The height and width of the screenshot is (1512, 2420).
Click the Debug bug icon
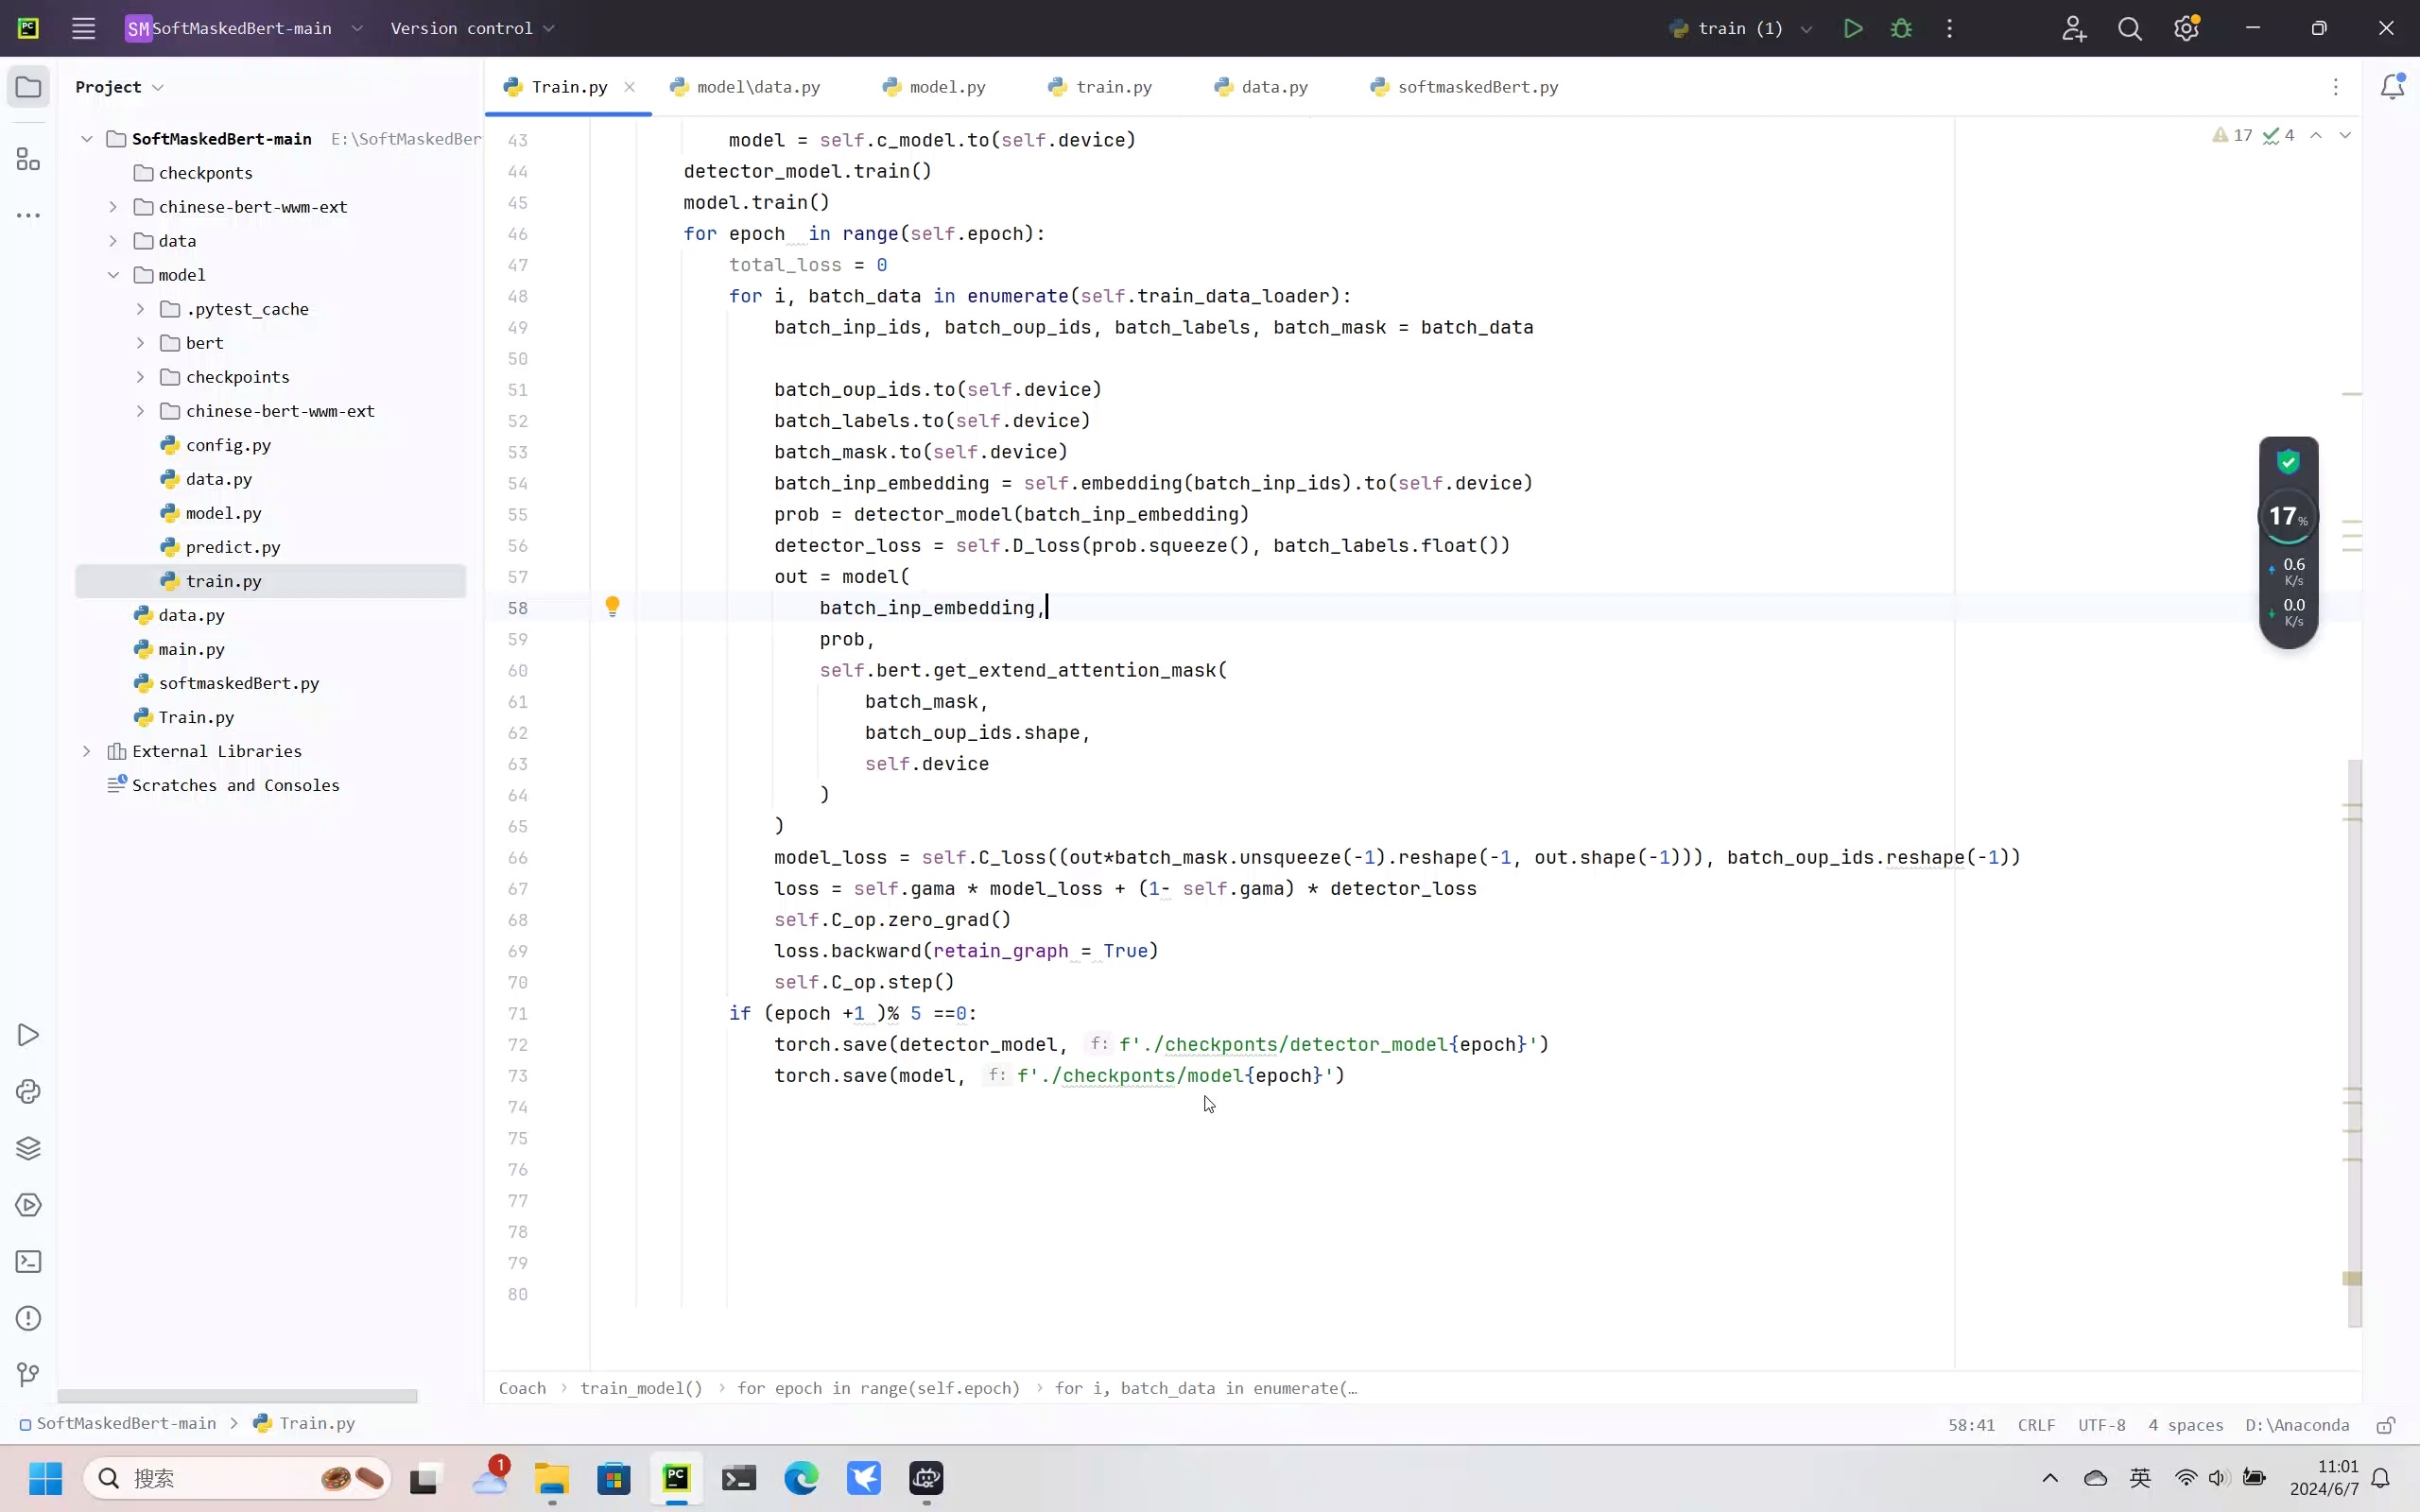click(x=1901, y=28)
